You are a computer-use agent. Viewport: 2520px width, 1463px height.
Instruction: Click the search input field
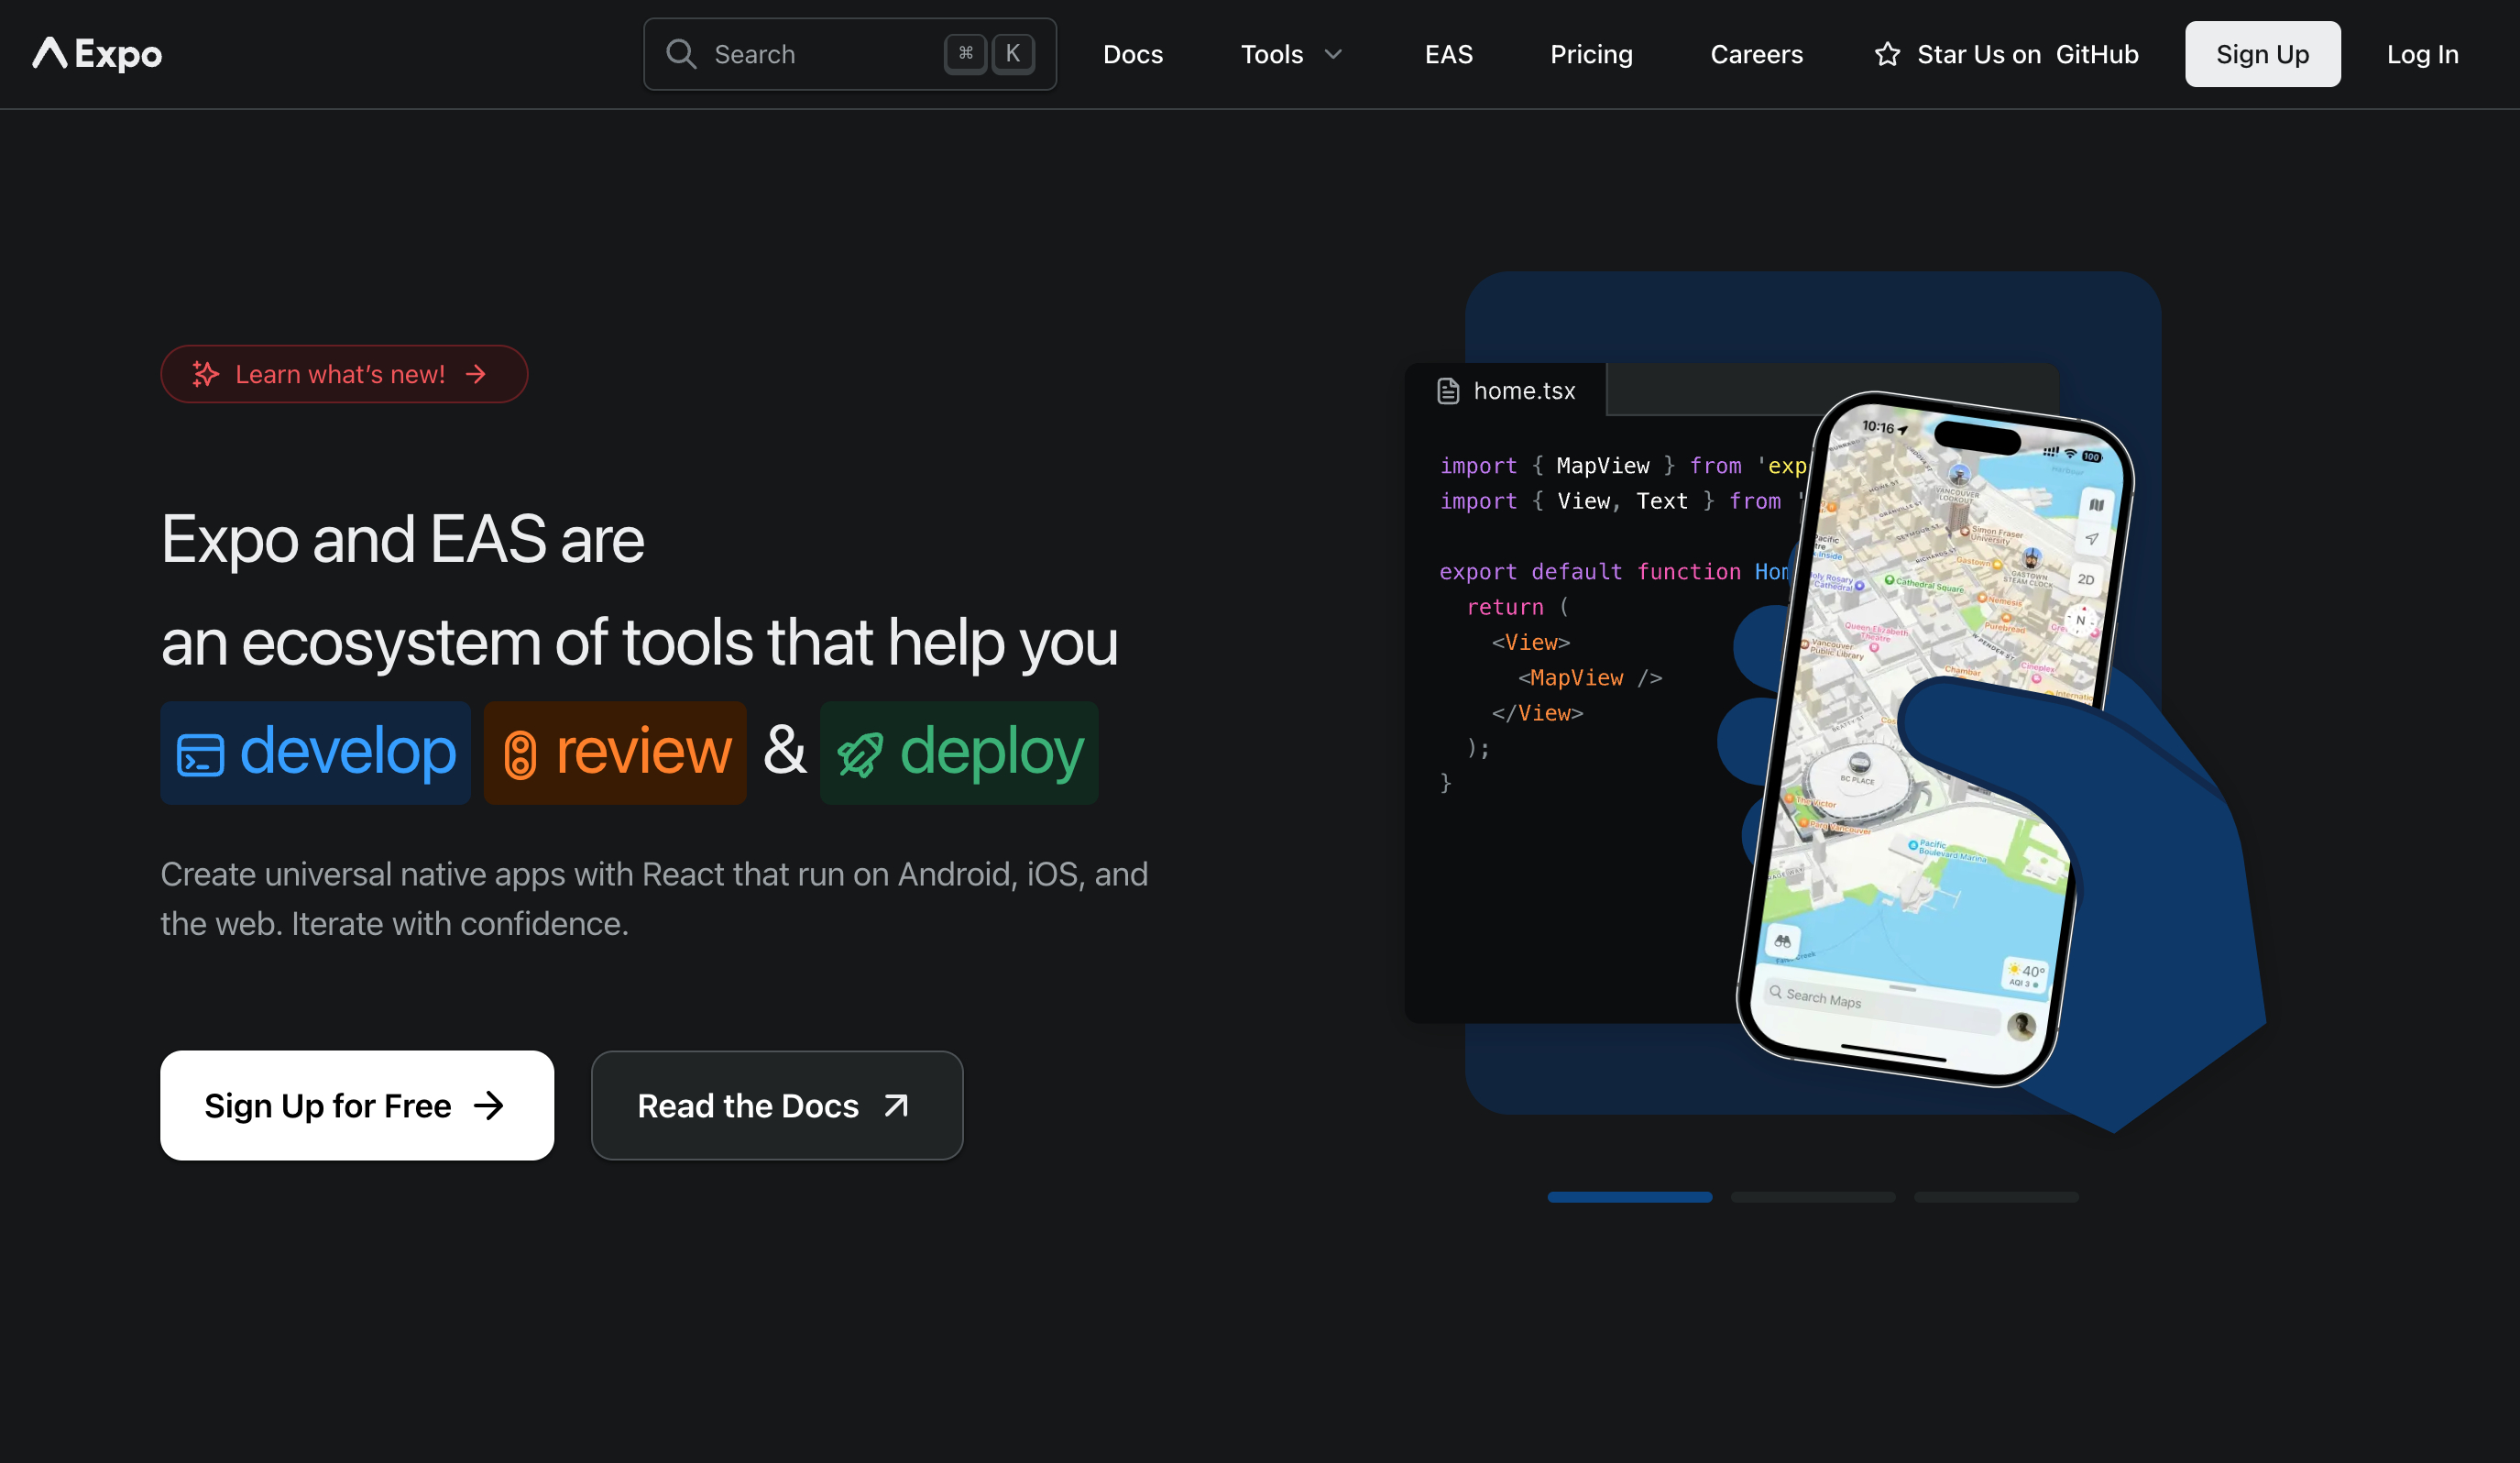(849, 54)
